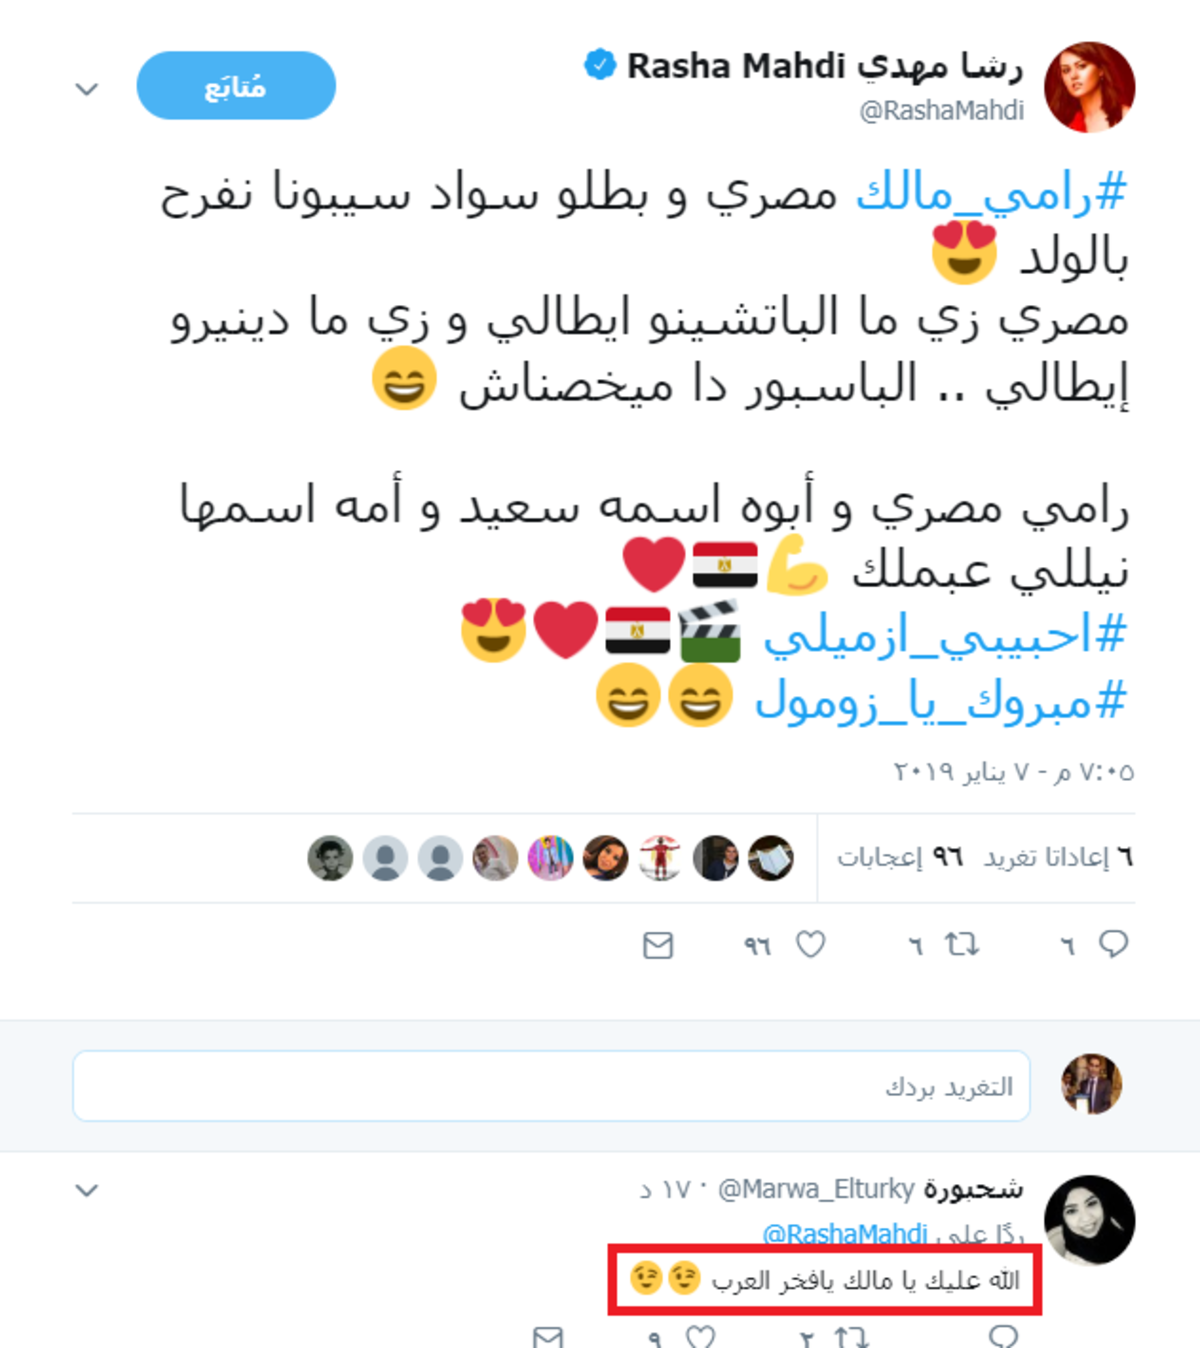Click in the التغريد بردك reply field
Image resolution: width=1200 pixels, height=1348 pixels.
tap(551, 1086)
